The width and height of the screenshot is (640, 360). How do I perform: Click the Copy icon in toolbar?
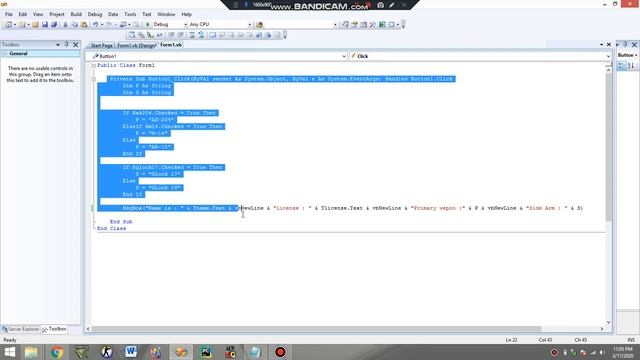(74, 24)
